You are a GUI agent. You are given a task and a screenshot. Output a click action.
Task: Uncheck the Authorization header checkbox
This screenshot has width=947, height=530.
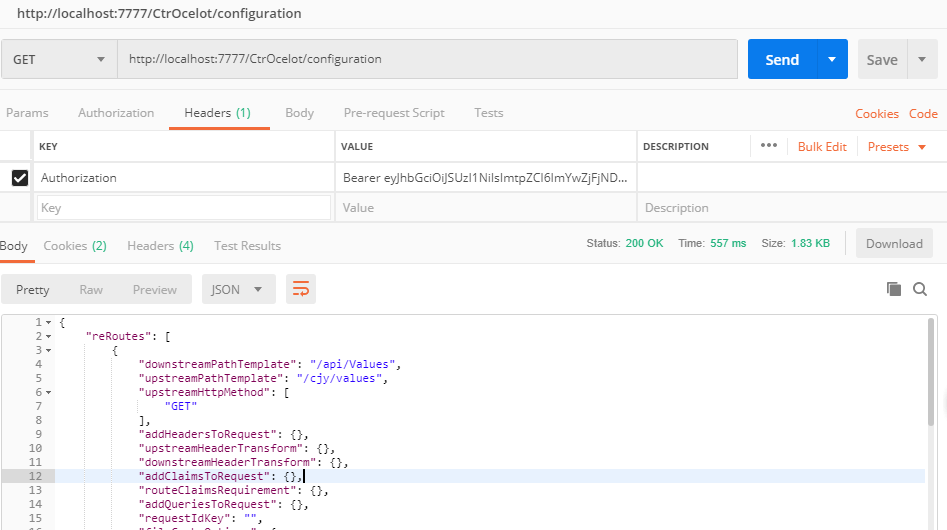pyautogui.click(x=19, y=178)
